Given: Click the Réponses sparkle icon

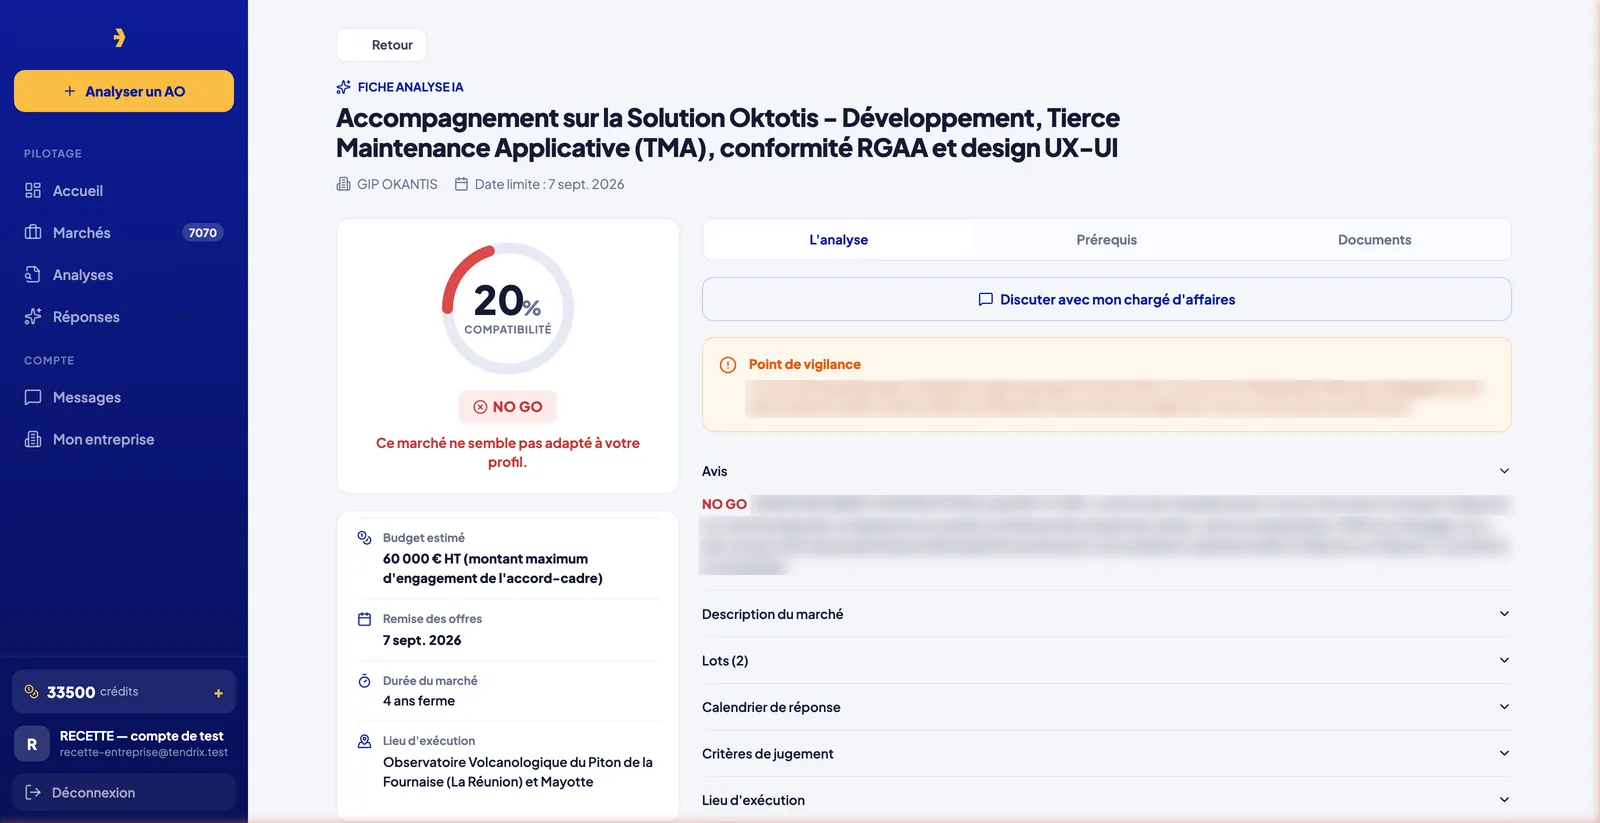Looking at the screenshot, I should (x=33, y=316).
